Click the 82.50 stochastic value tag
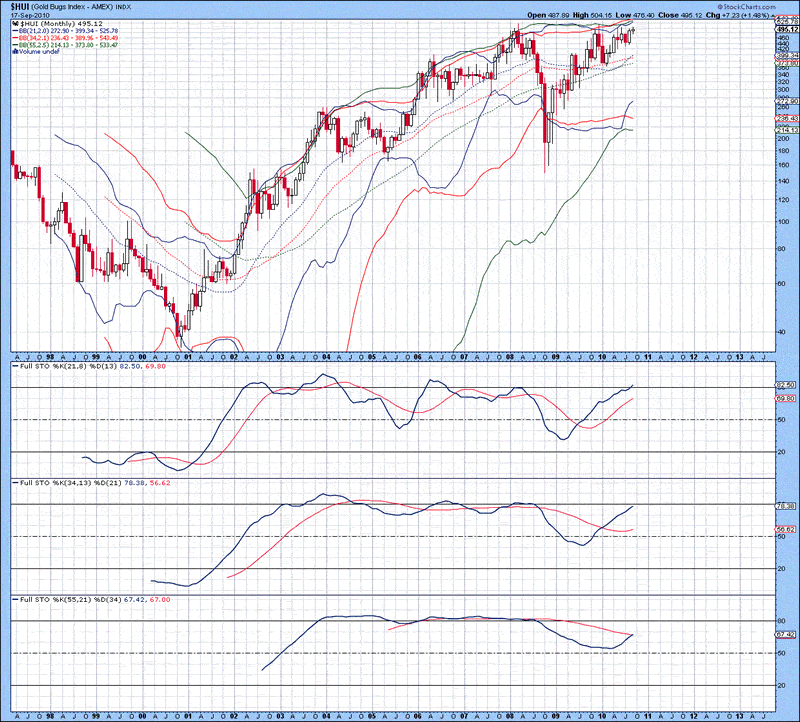This screenshot has width=800, height=722. pos(785,385)
